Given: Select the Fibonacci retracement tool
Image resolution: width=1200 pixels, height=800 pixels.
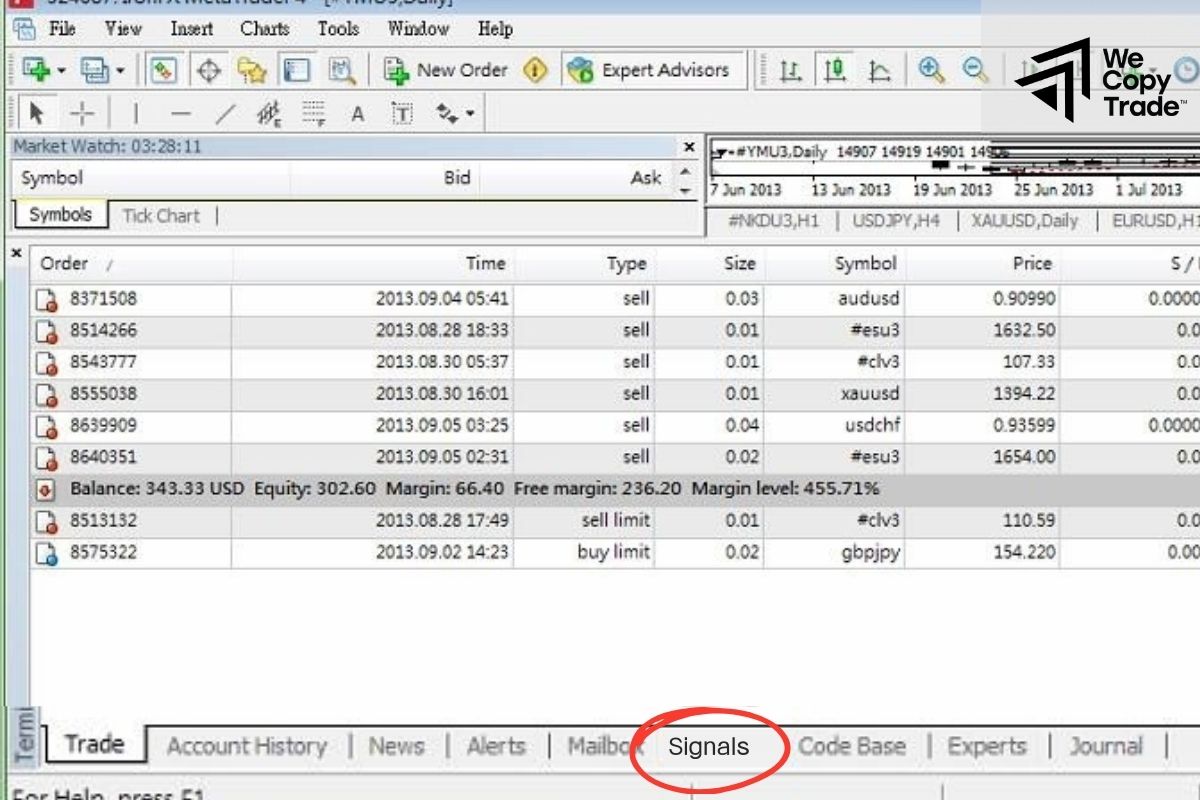Looking at the screenshot, I should (314, 114).
